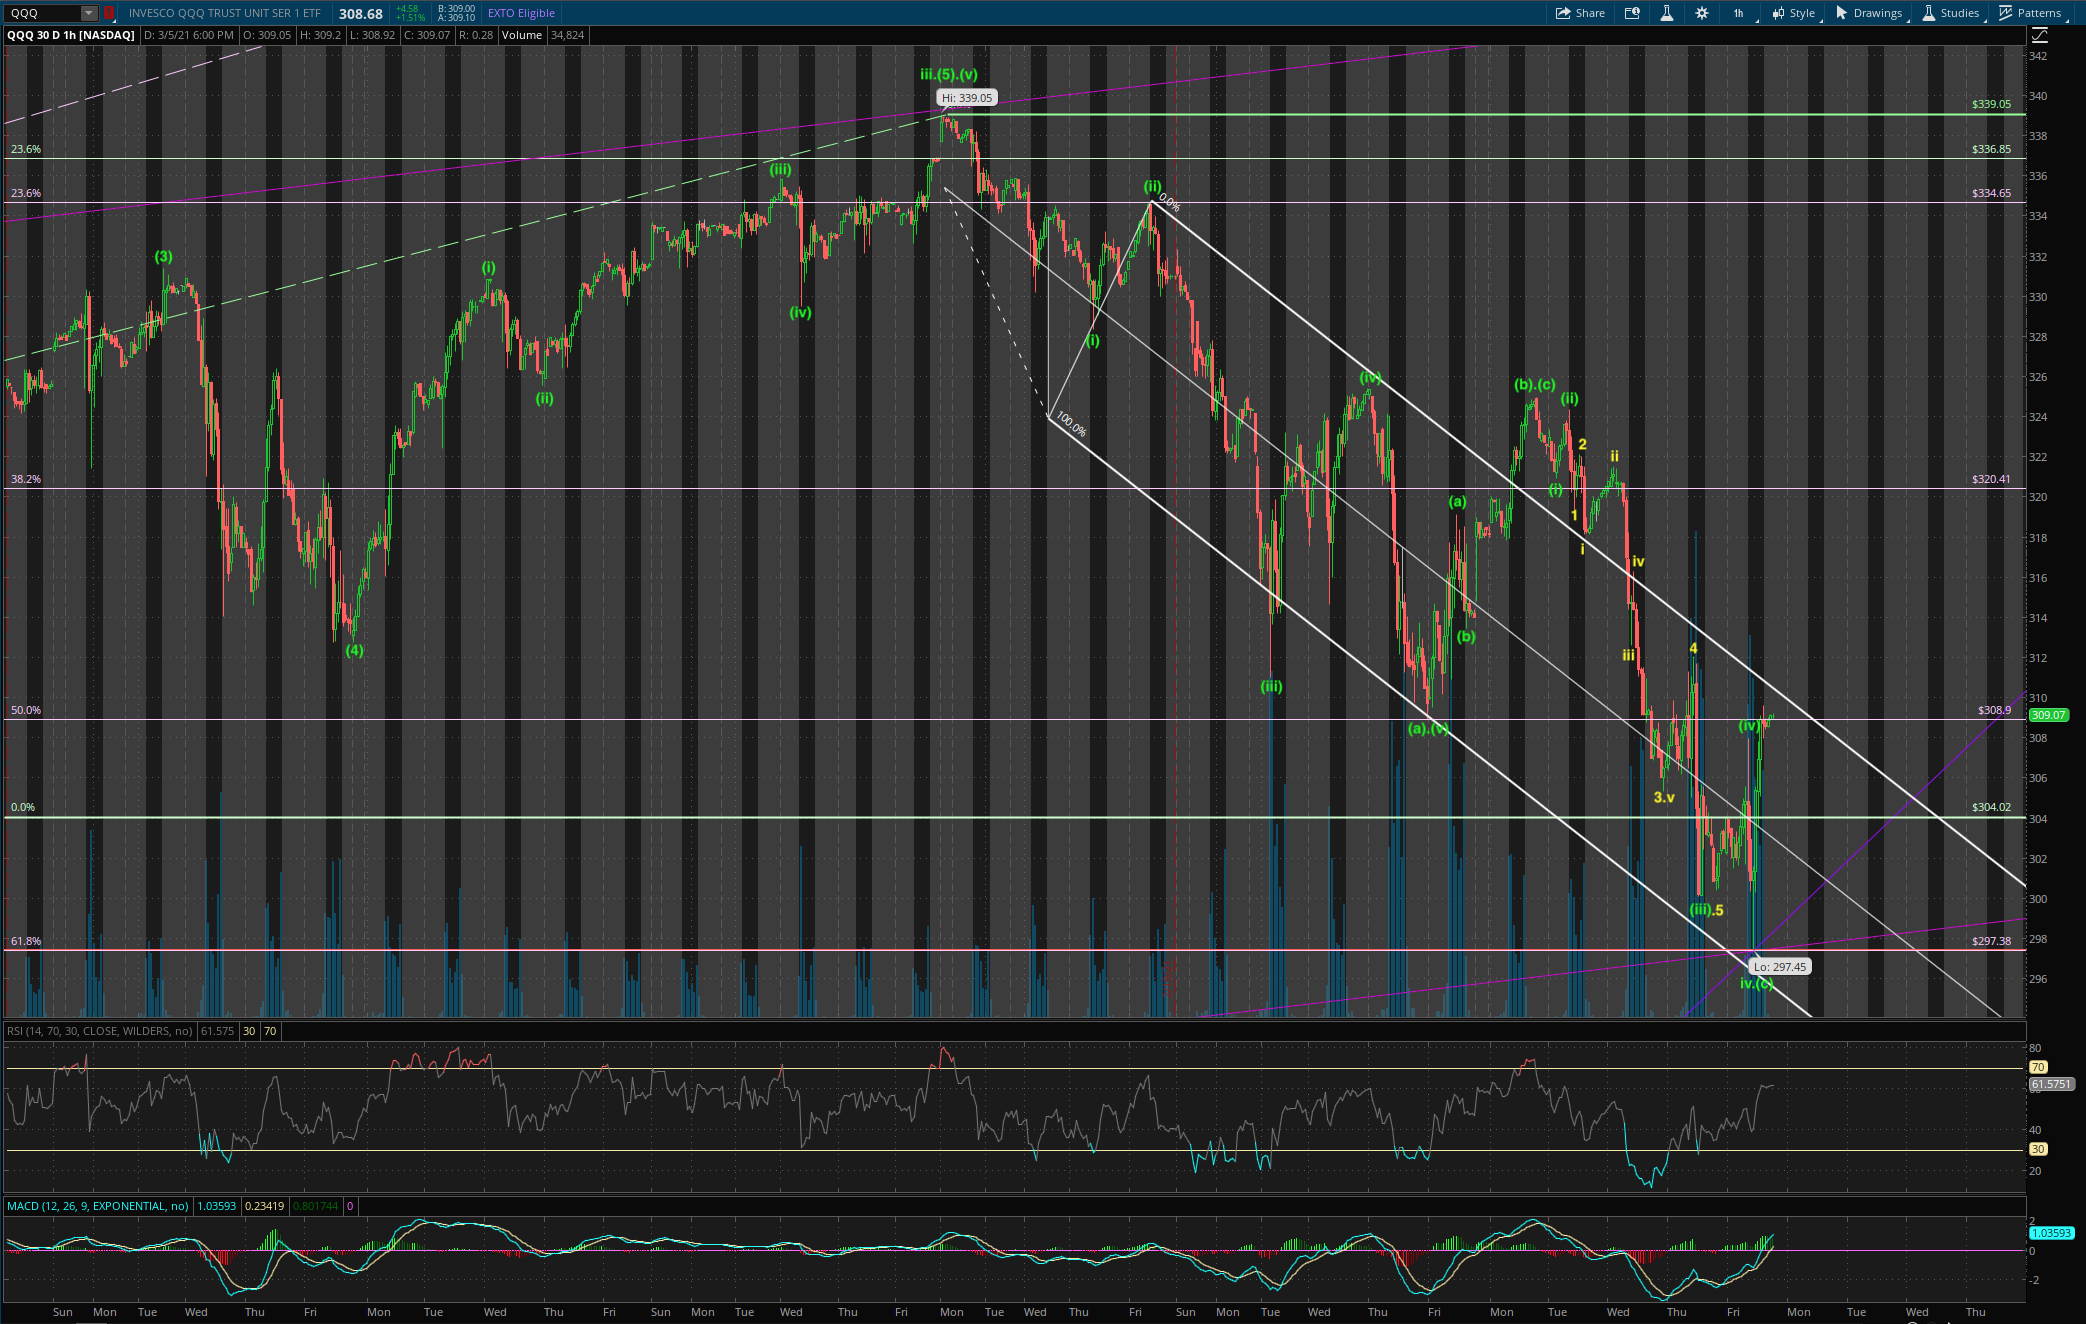Click the RSI 70 overbought level tag
The height and width of the screenshot is (1324, 2086).
[x=2038, y=1067]
